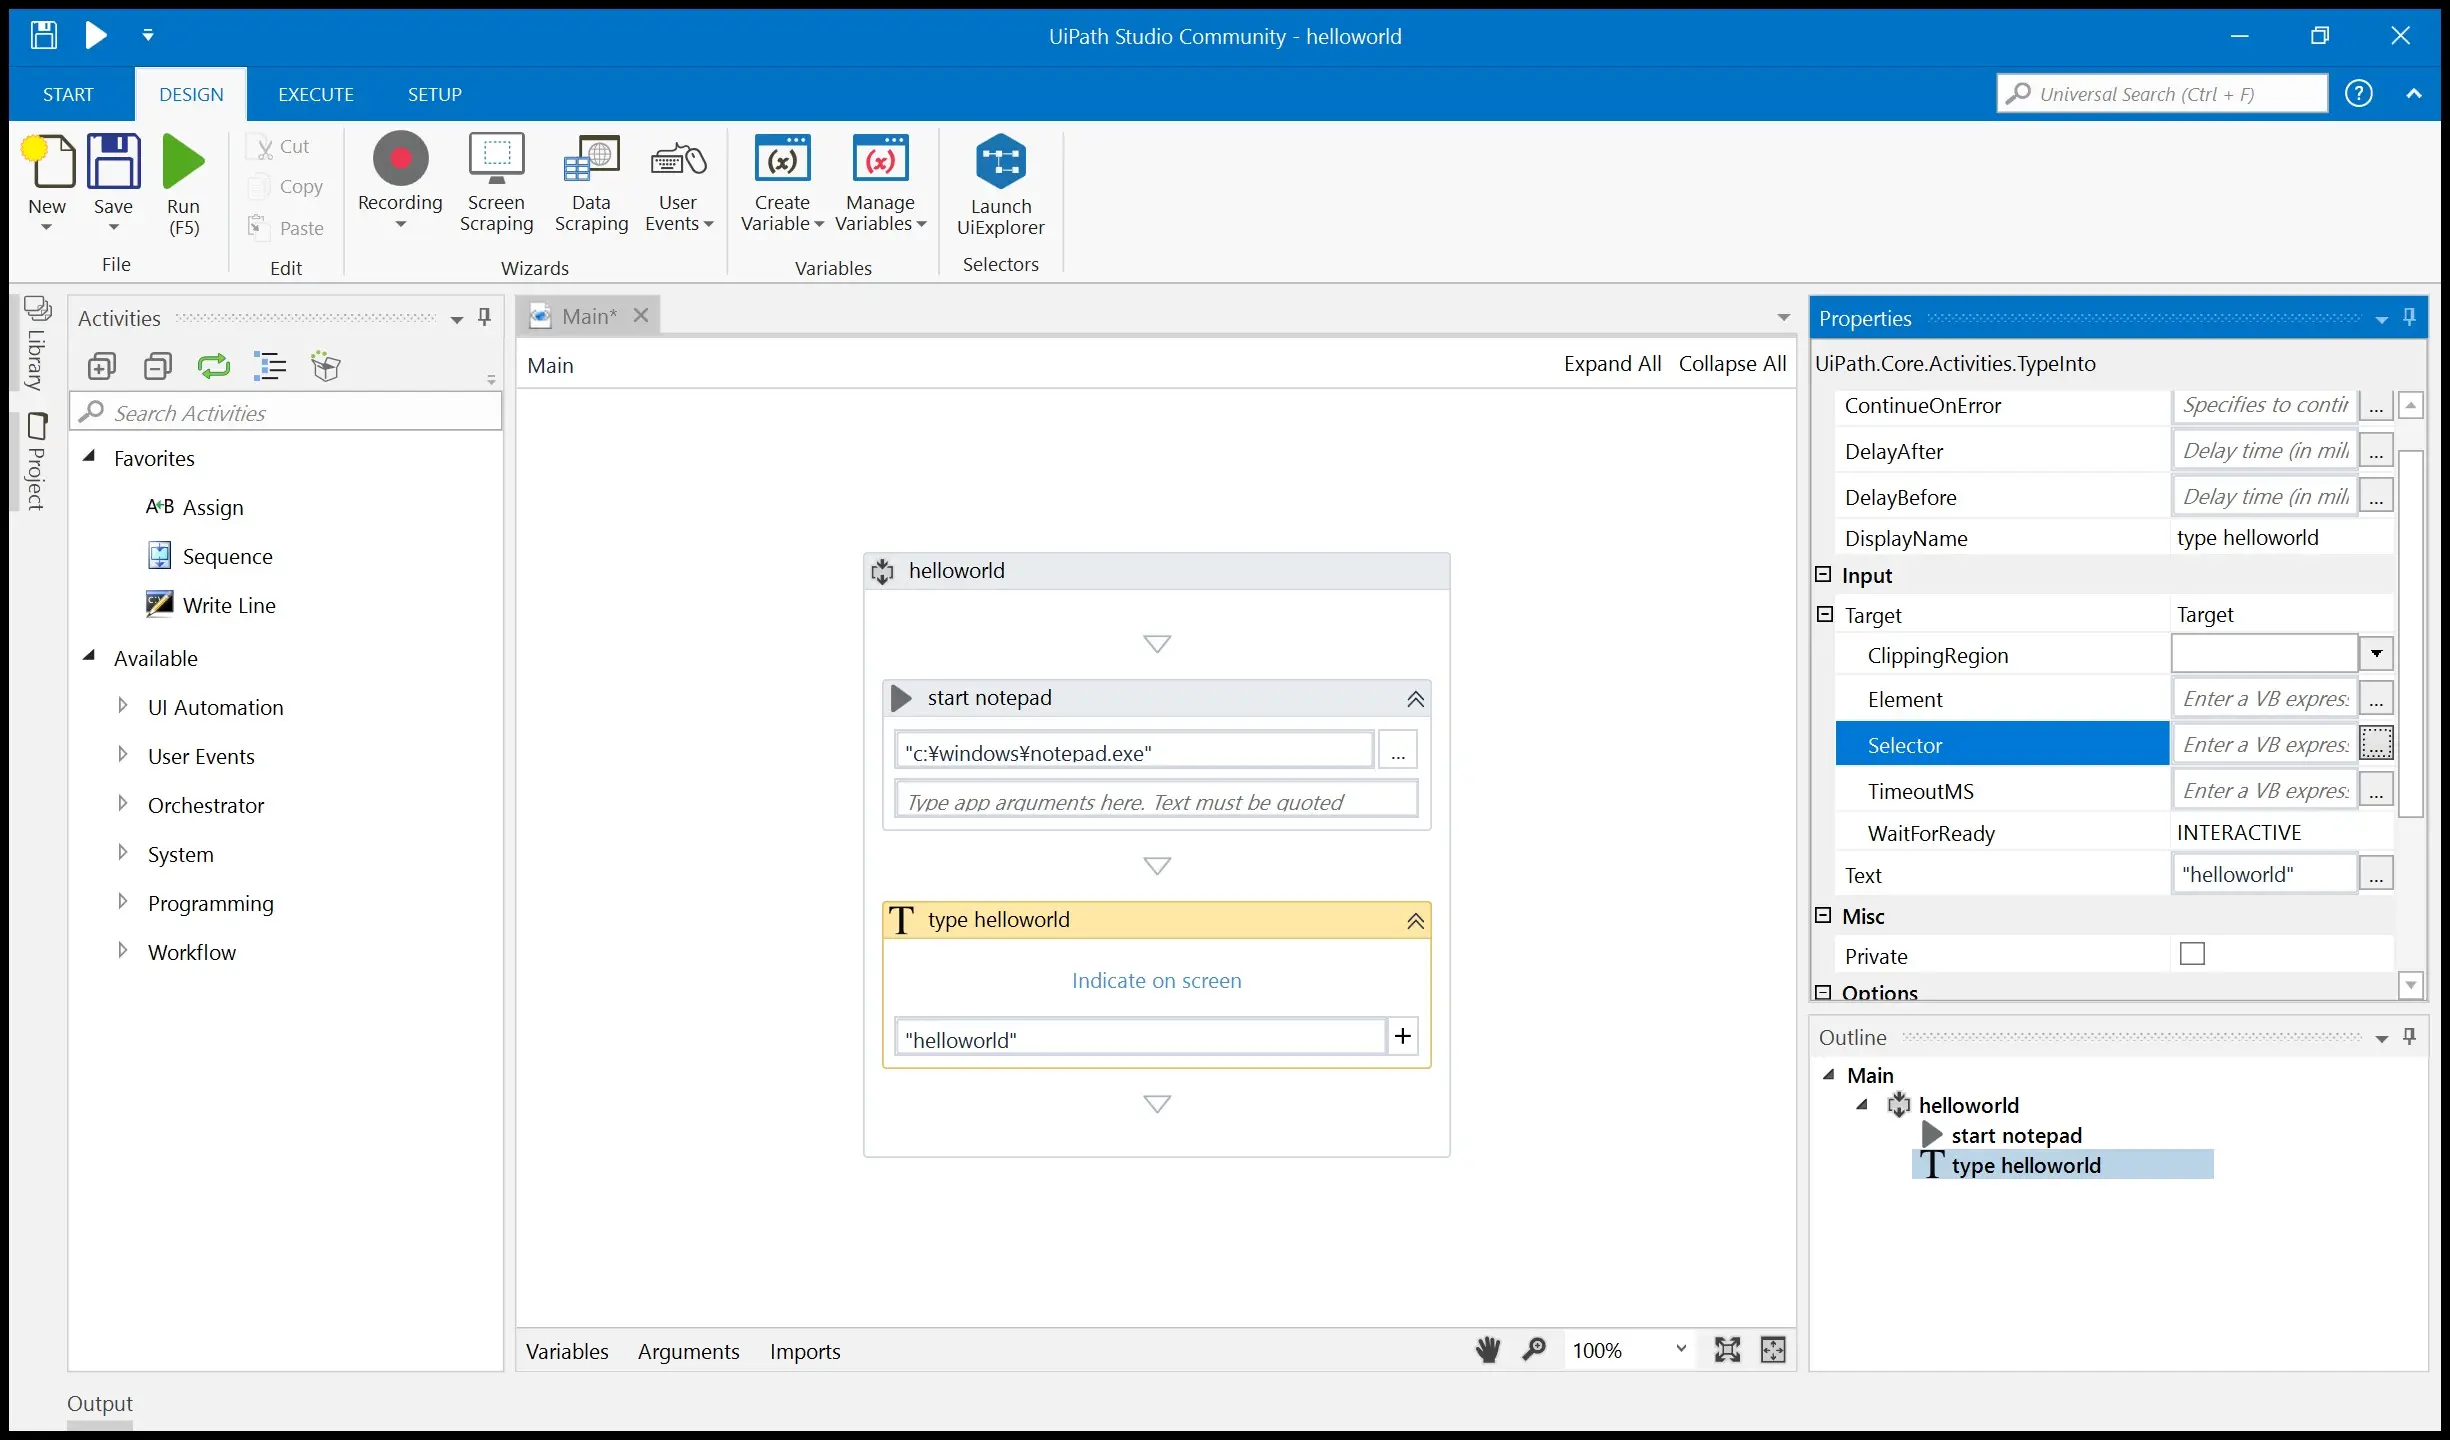Open Manage Packages from Activities toolbar
Viewport: 2450px width, 1440px height.
point(326,367)
